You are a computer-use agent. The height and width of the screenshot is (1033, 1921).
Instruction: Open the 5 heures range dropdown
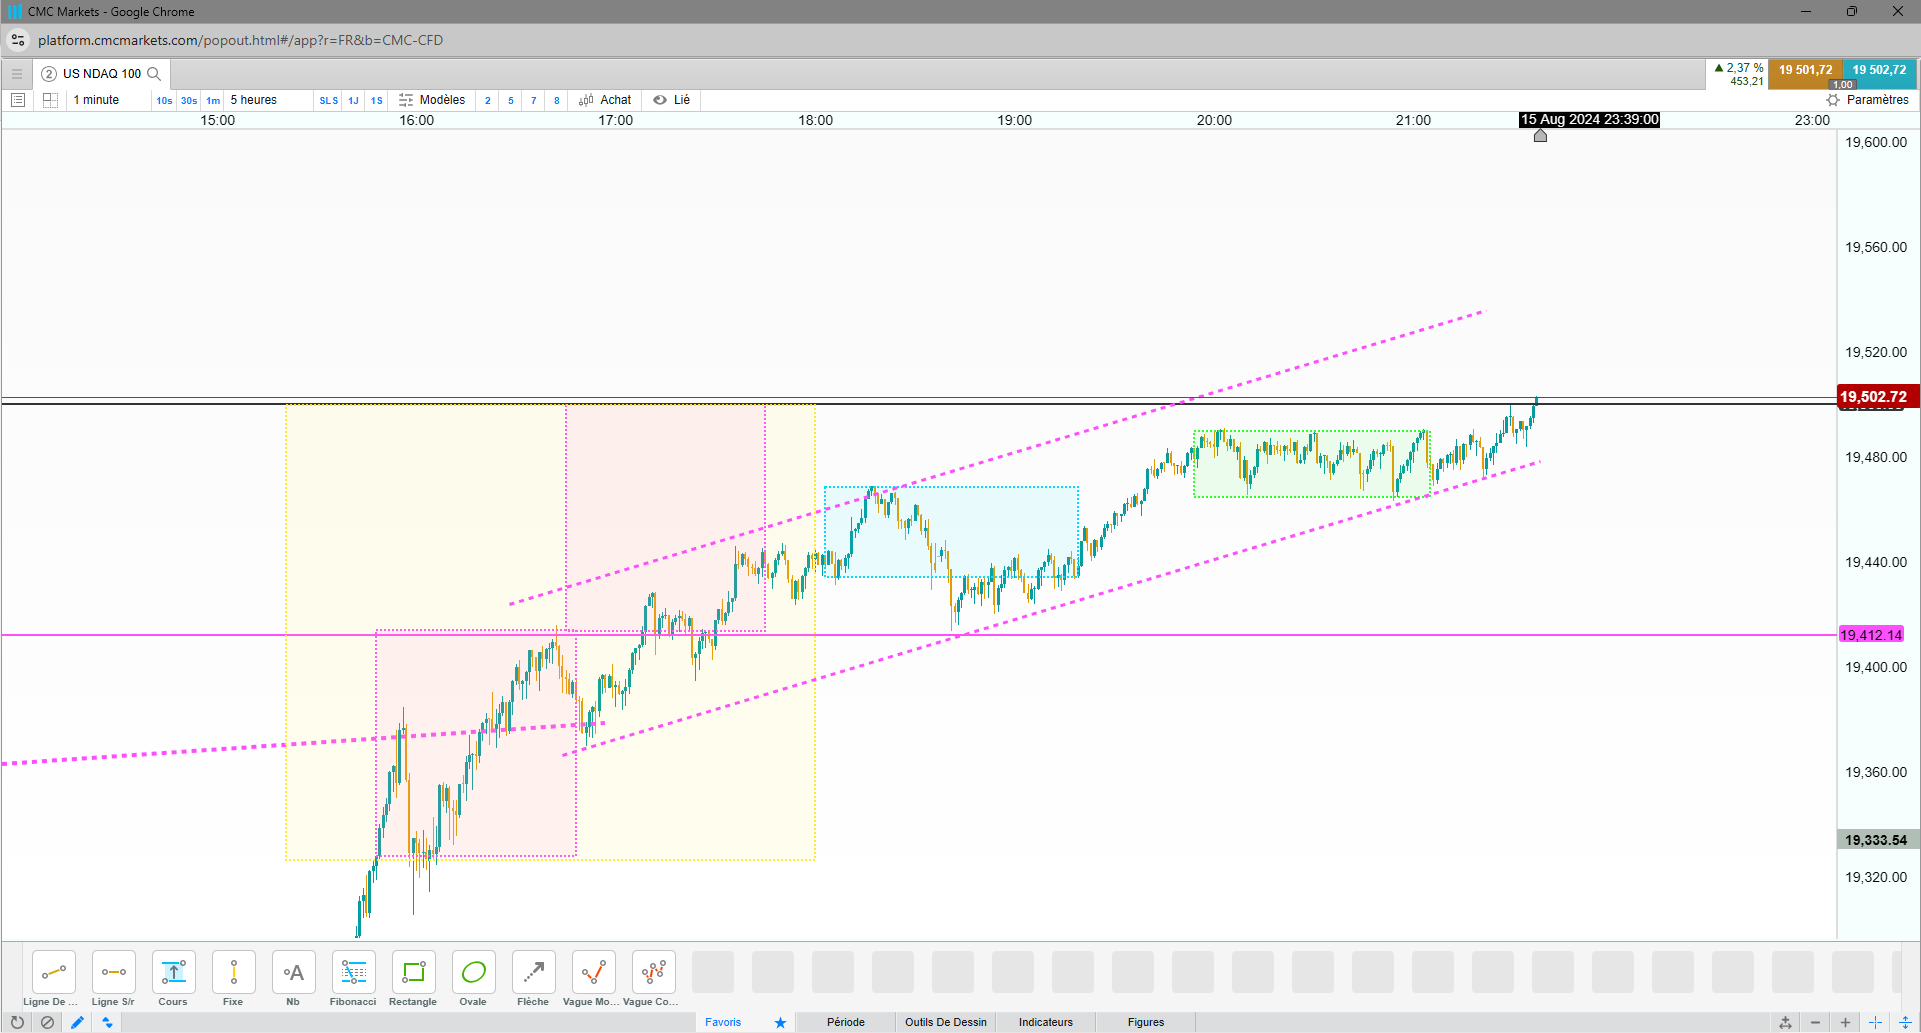point(254,100)
